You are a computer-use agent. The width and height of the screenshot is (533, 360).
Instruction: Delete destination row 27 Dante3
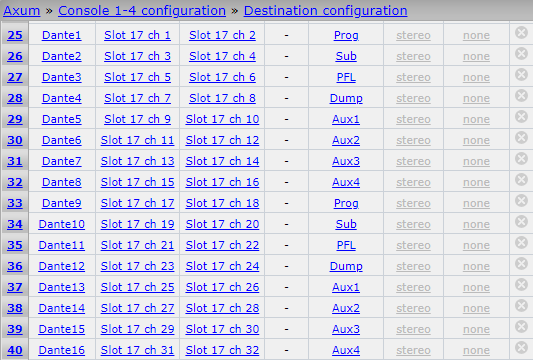click(x=521, y=75)
